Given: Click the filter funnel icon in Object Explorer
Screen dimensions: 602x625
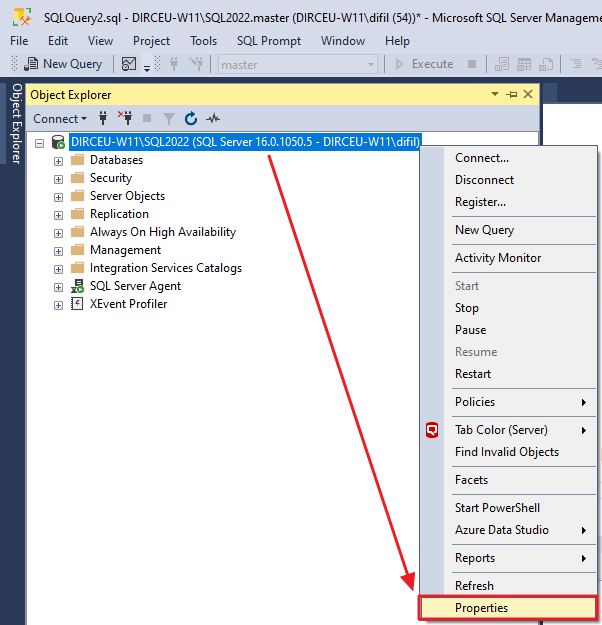Looking at the screenshot, I should (x=169, y=119).
